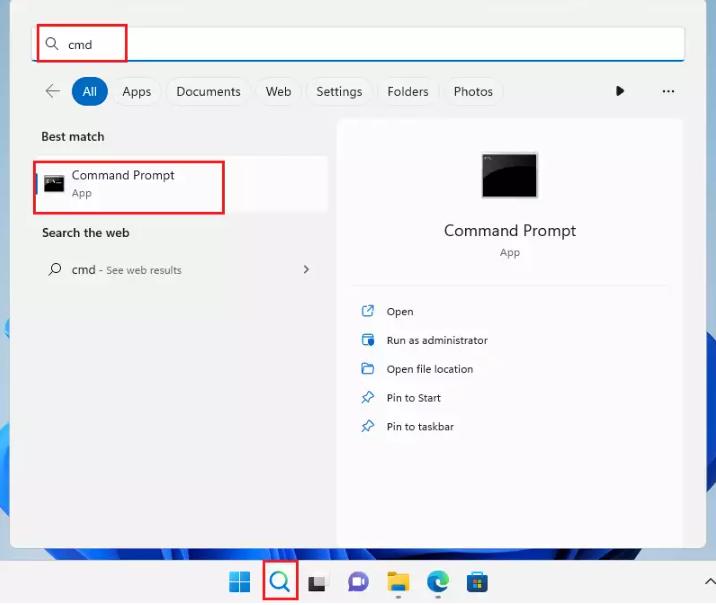Switch to the Photos filter tab
This screenshot has width=716, height=605.
pos(473,91)
